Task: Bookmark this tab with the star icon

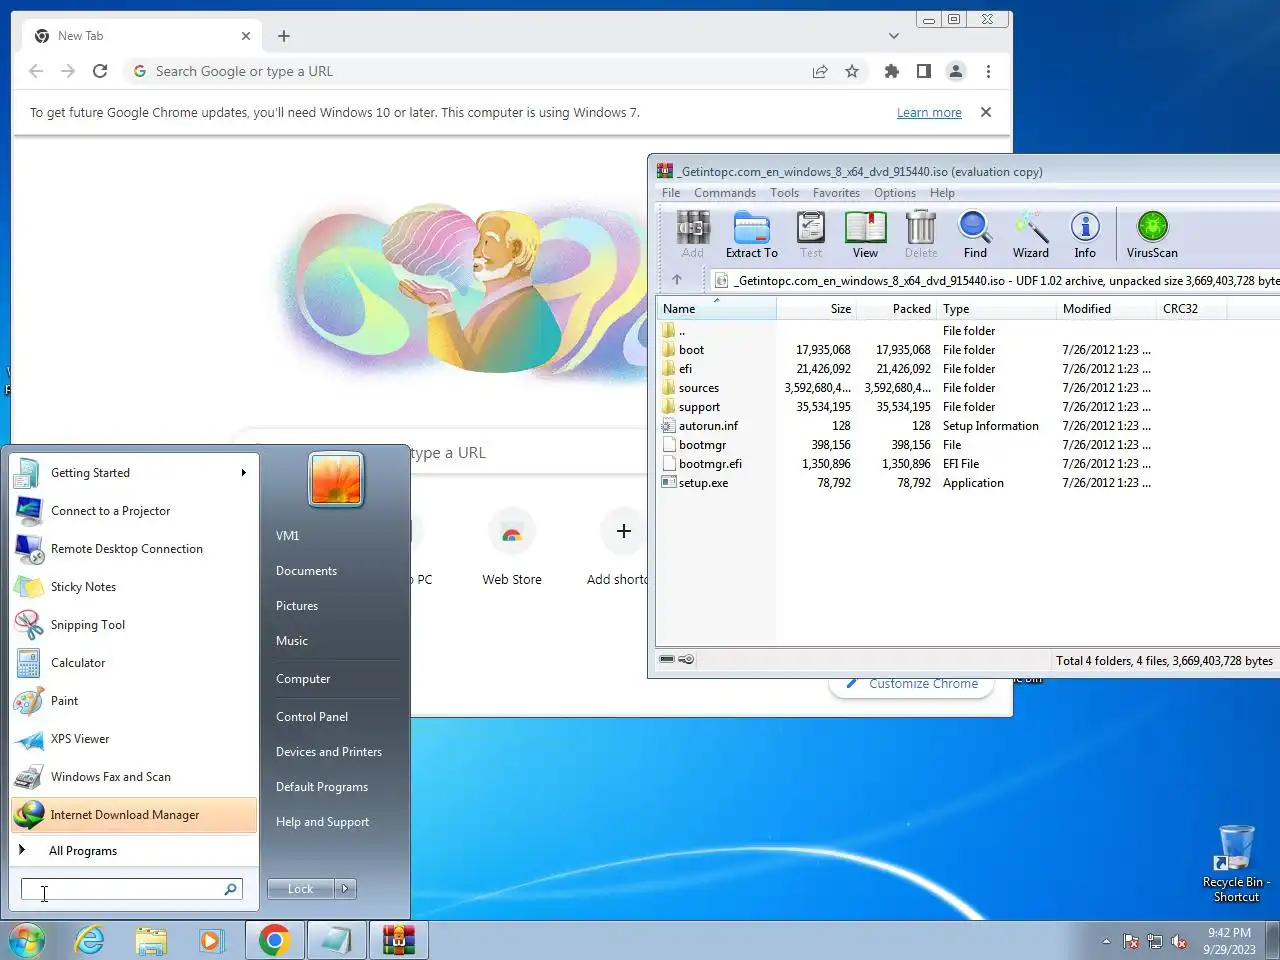Action: [852, 71]
